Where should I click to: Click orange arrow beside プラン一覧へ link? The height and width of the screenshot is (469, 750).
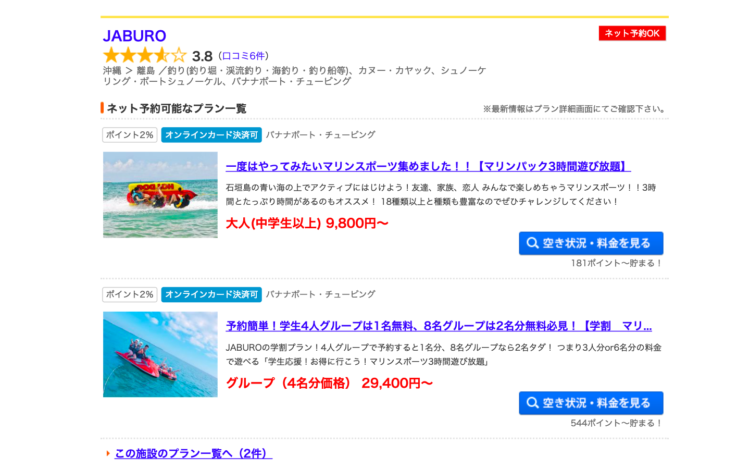[108, 453]
